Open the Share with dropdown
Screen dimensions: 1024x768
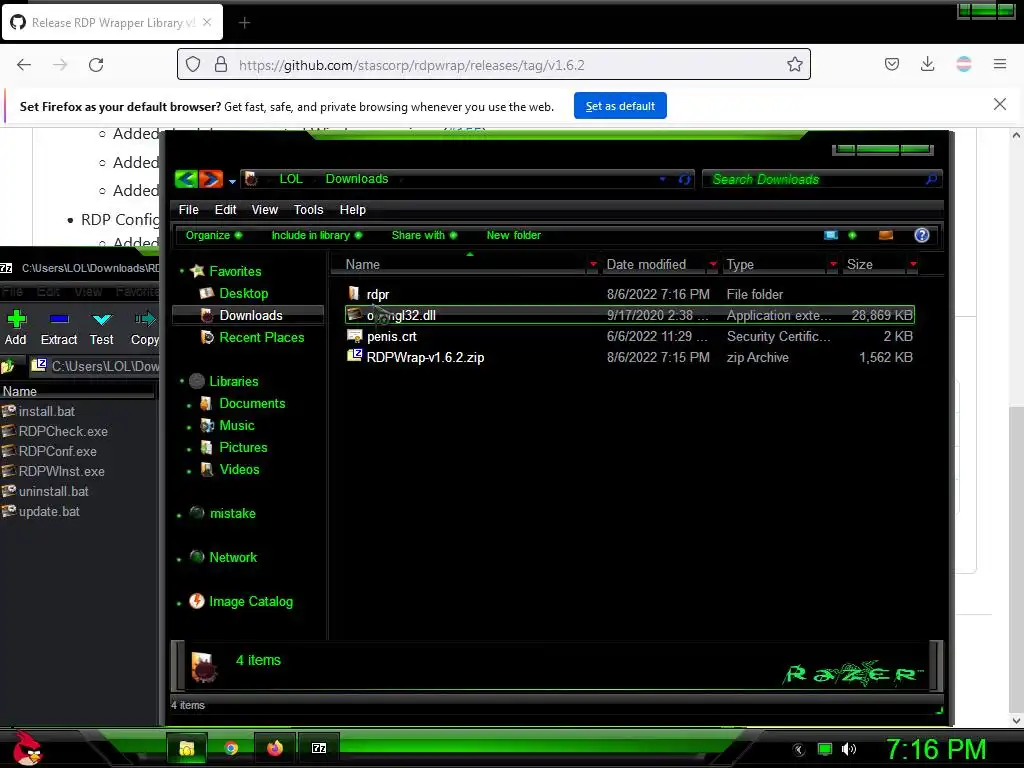424,235
